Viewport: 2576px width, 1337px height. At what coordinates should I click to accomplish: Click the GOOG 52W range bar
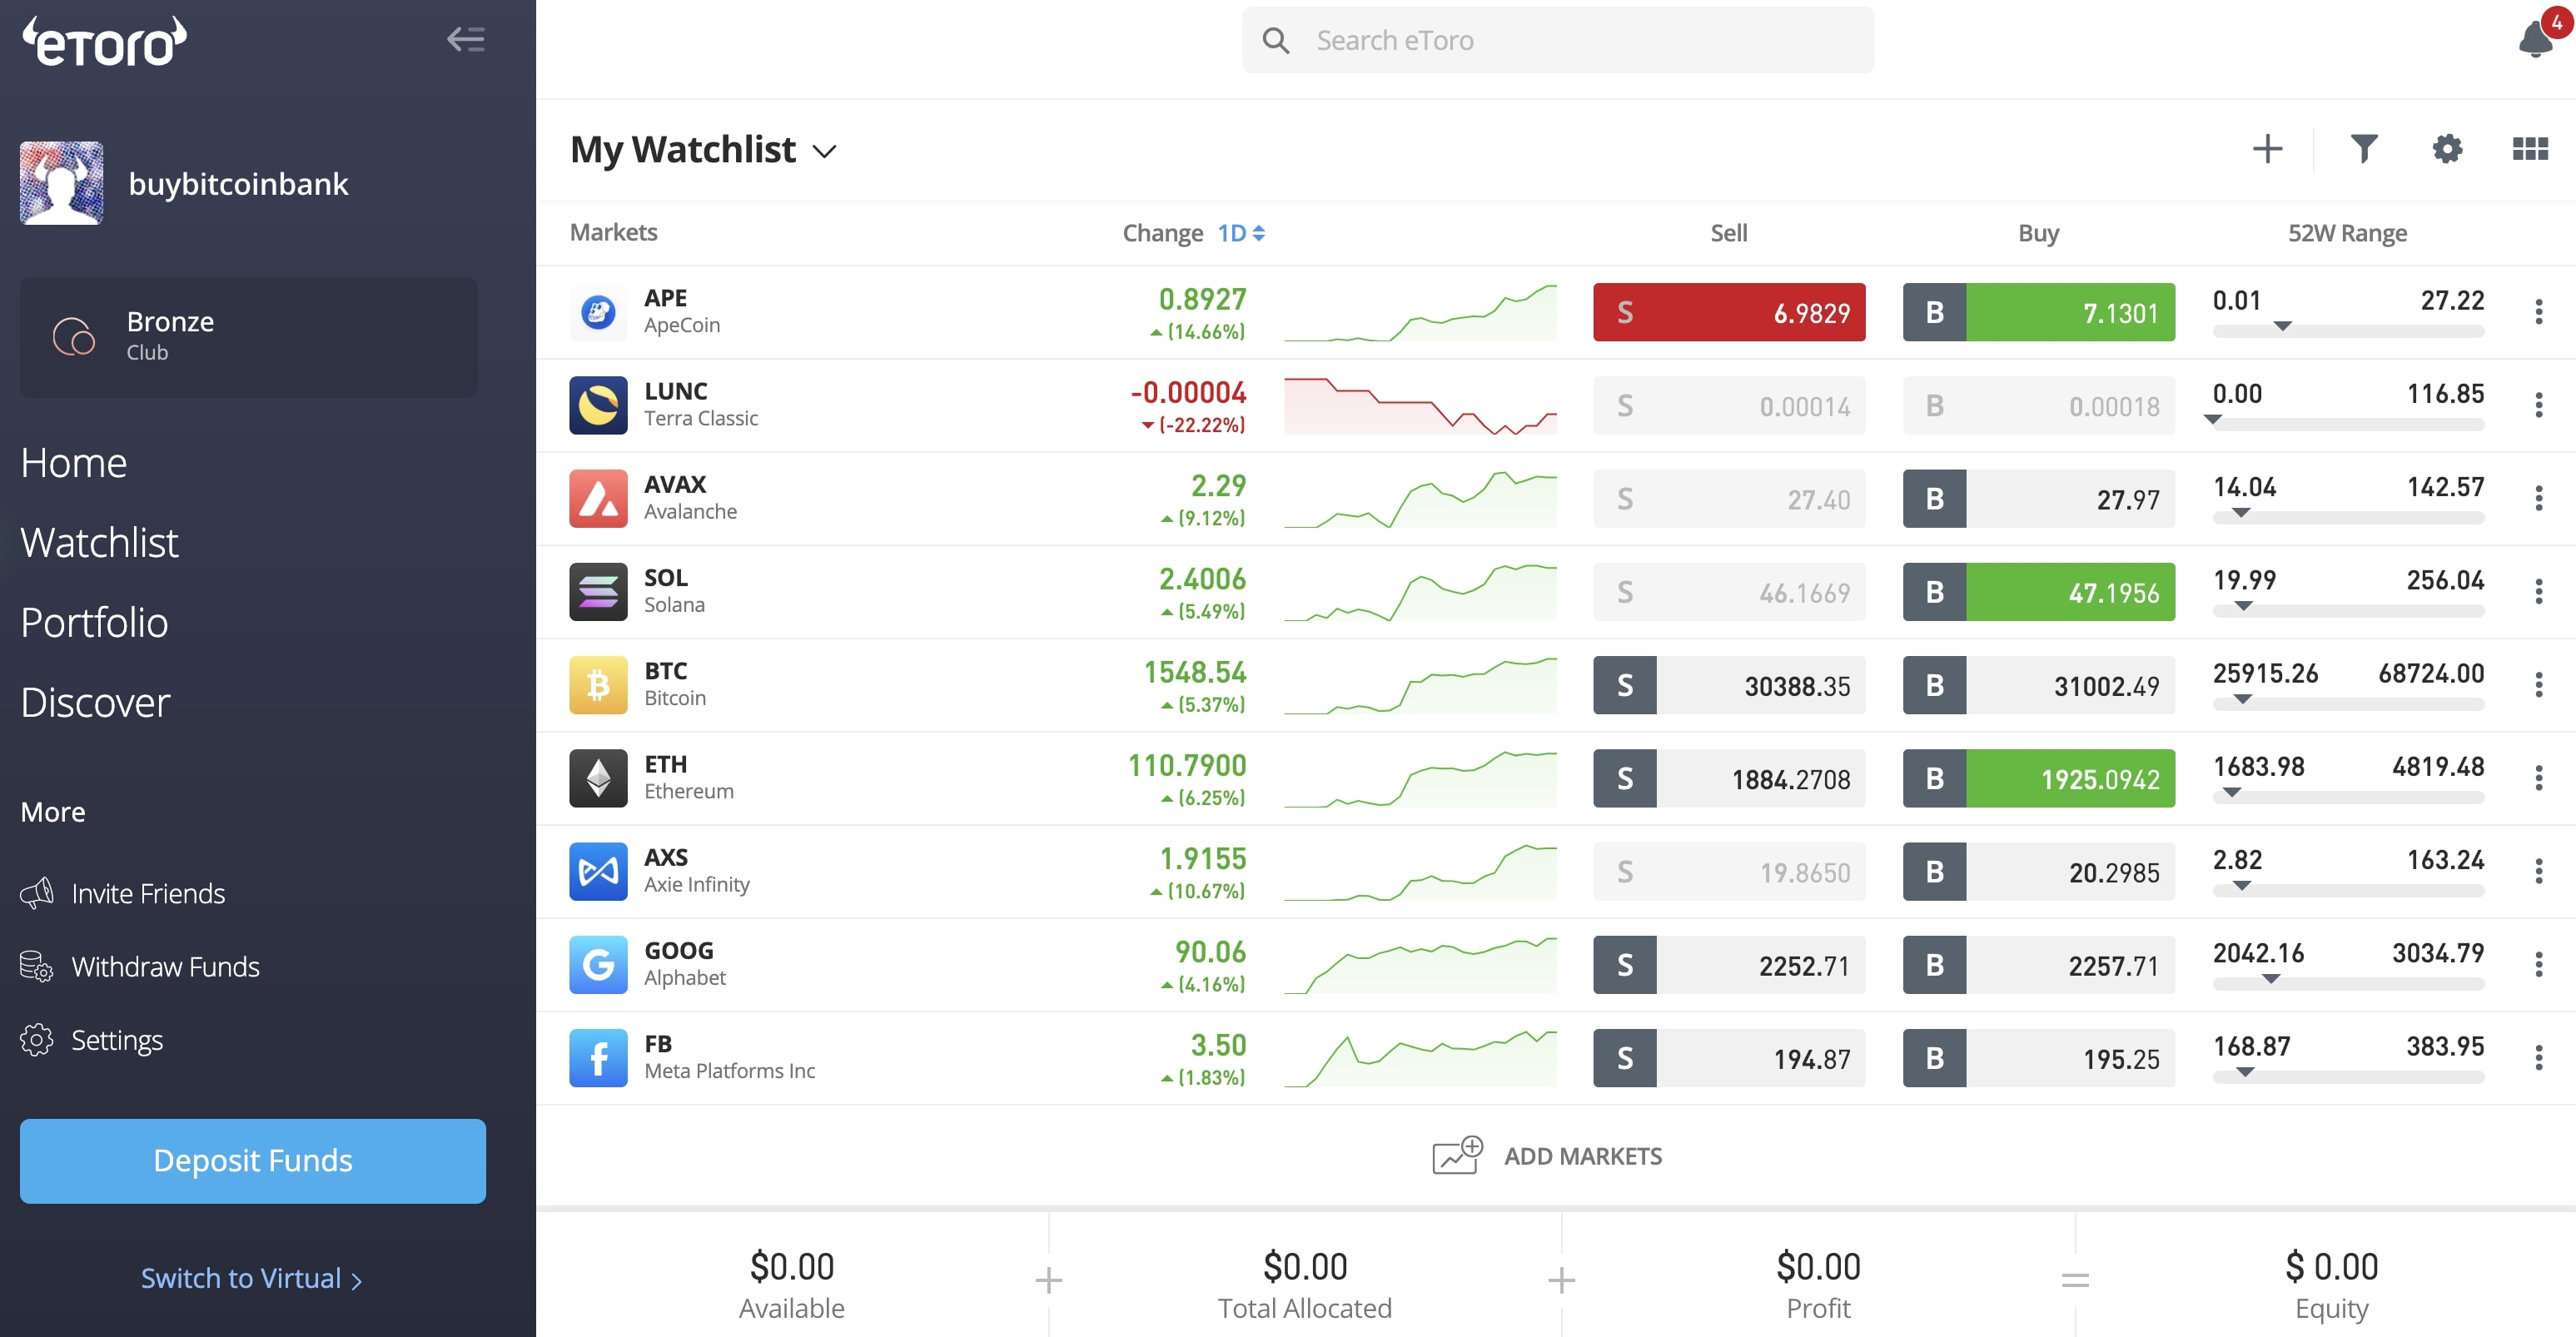pos(2348,984)
